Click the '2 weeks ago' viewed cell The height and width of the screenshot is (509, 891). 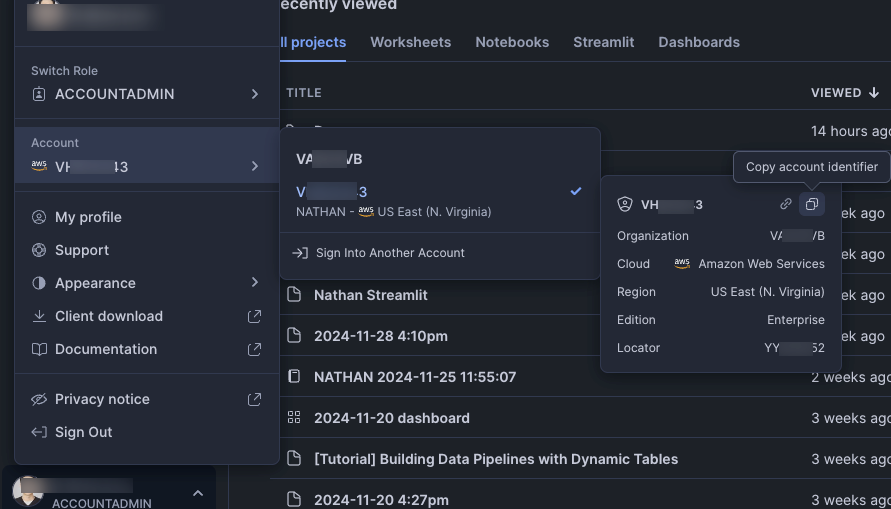point(851,377)
